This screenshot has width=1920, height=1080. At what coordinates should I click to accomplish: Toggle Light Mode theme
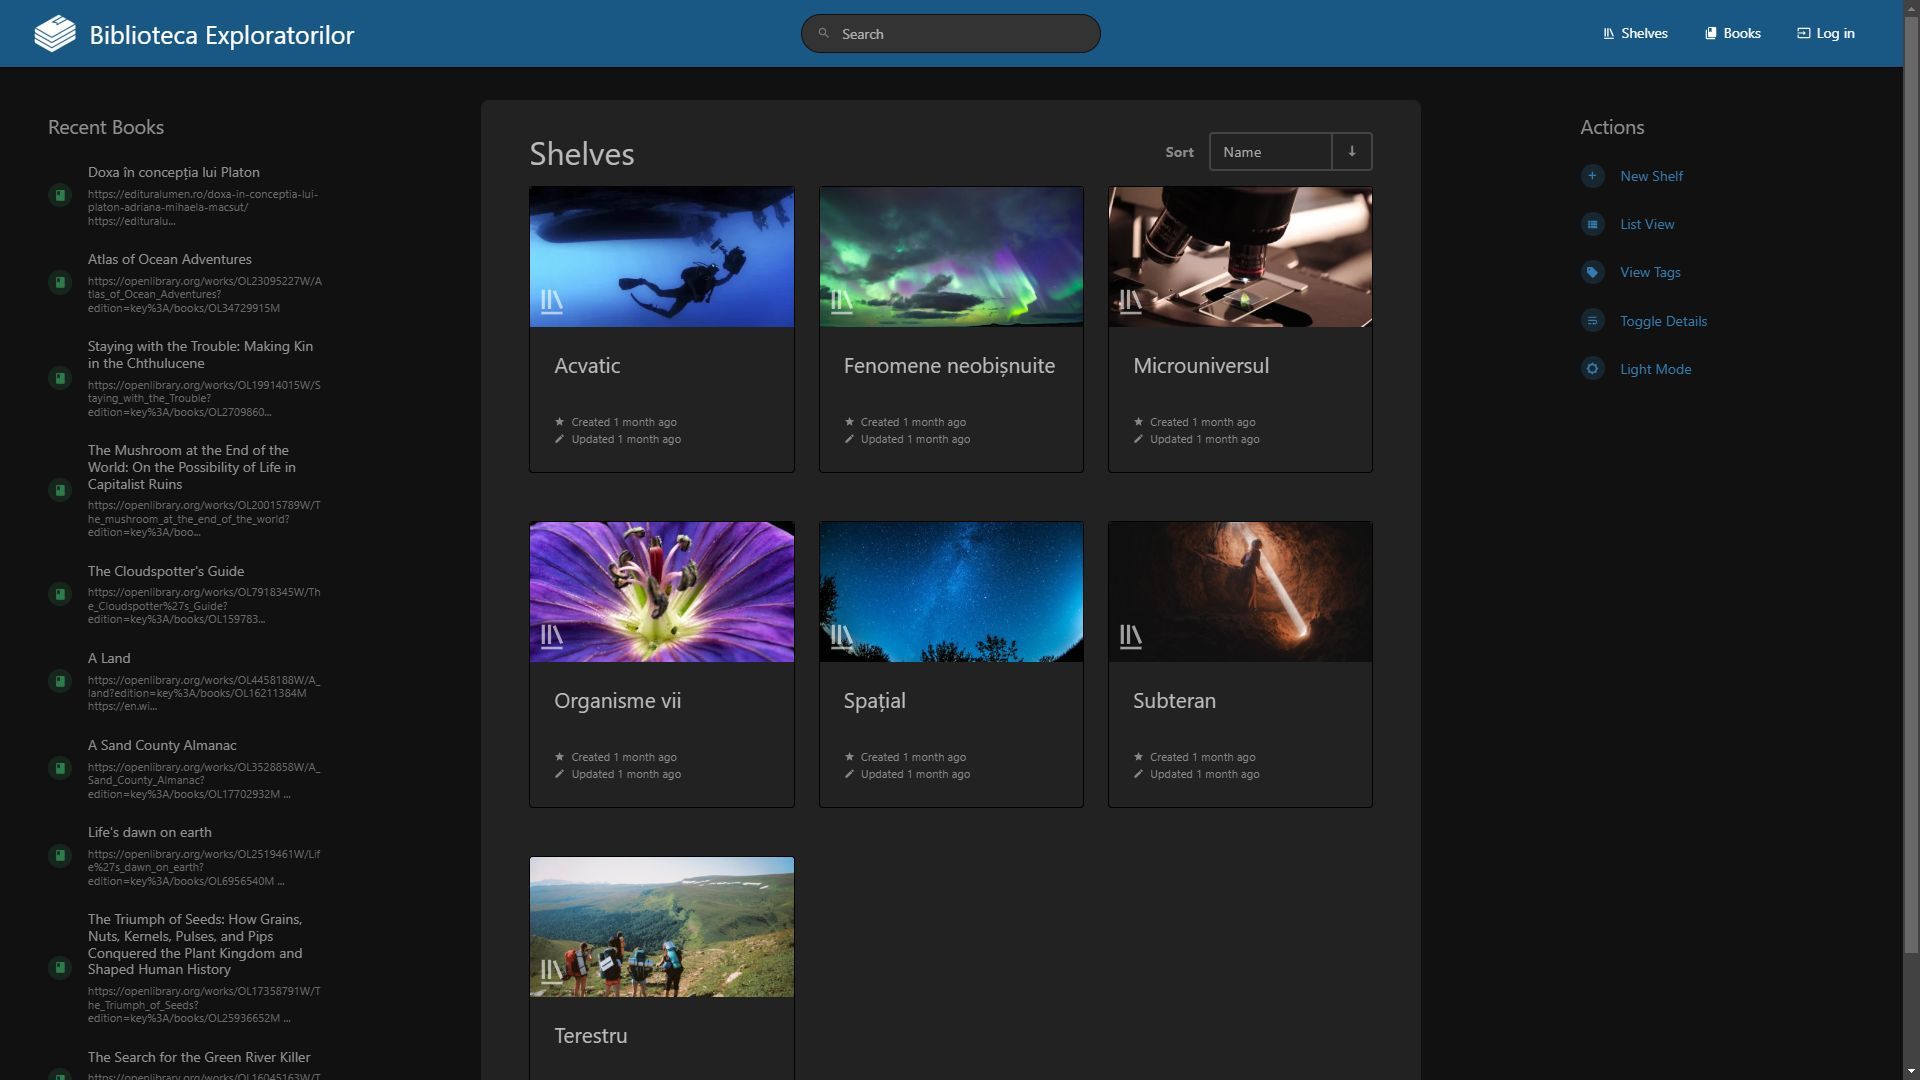(x=1655, y=369)
